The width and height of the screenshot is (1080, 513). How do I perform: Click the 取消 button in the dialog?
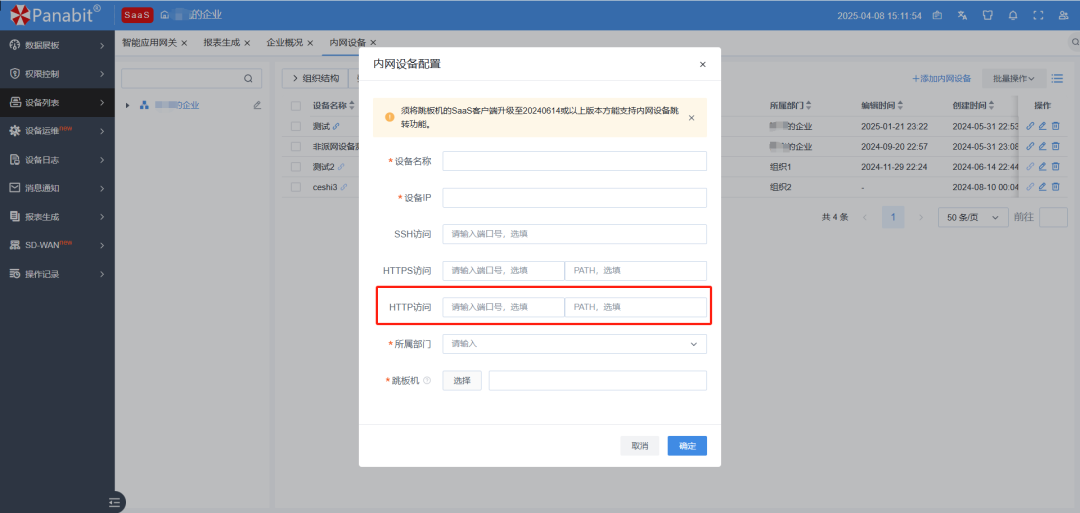coord(639,446)
